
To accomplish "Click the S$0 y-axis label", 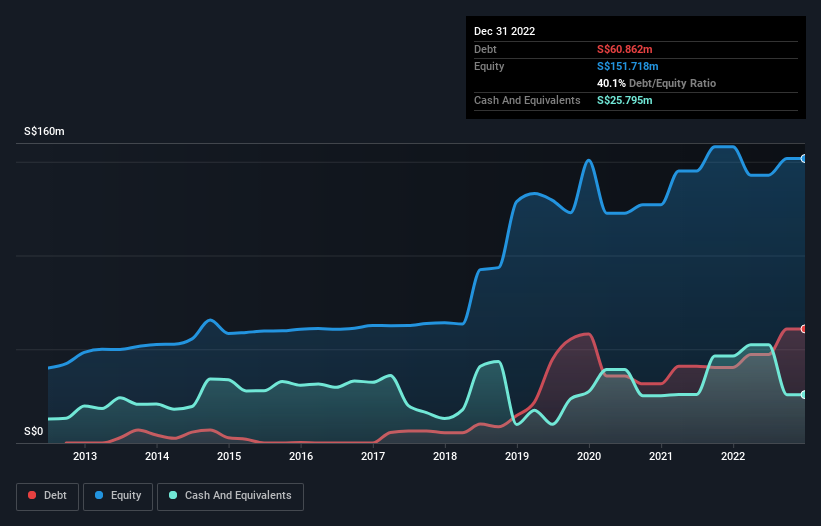I will pos(34,431).
